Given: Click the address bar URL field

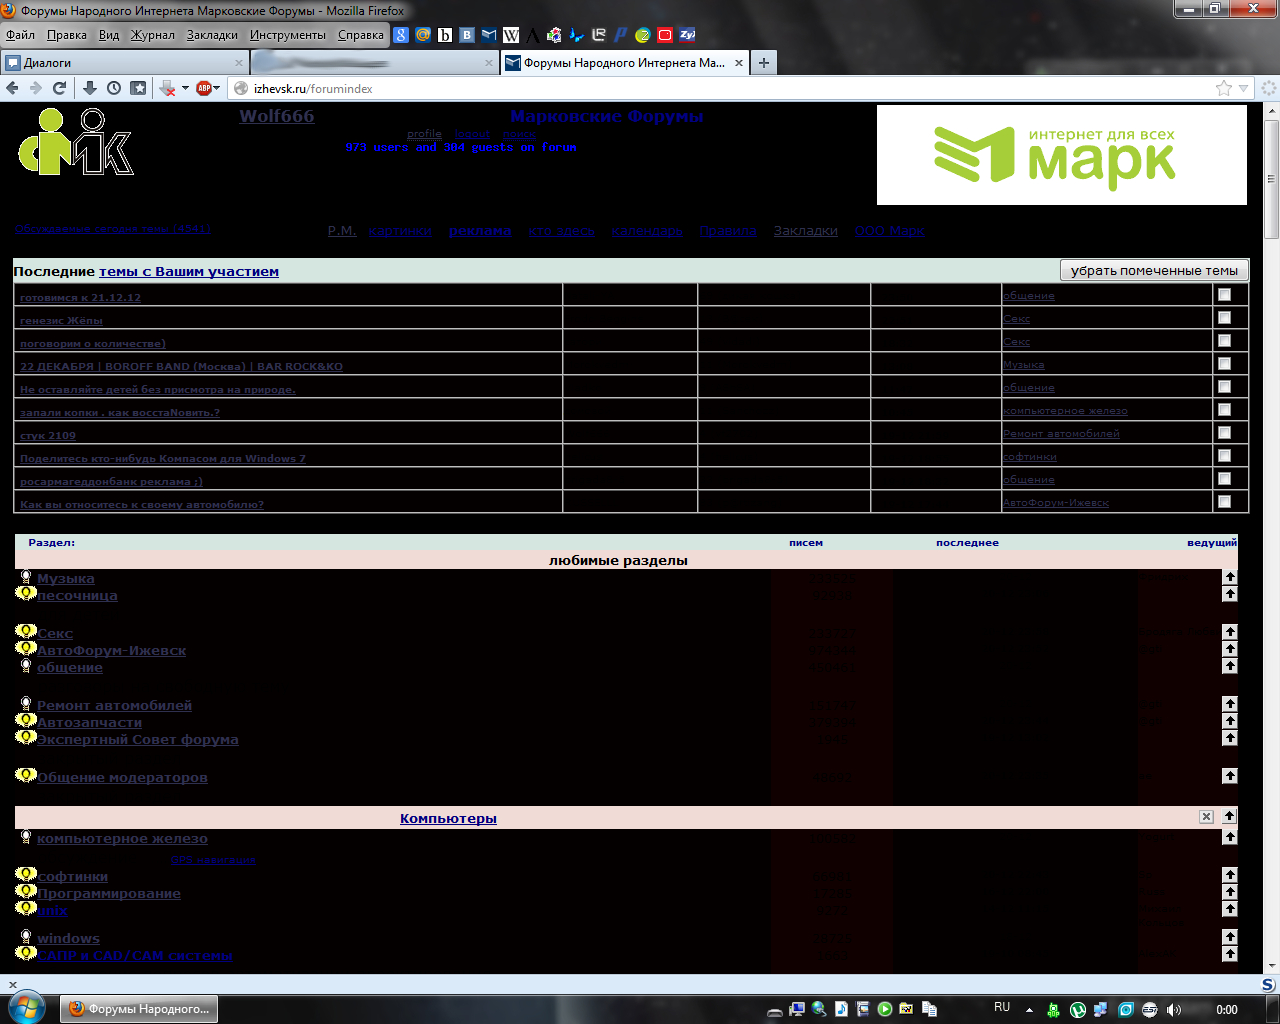Looking at the screenshot, I should pyautogui.click(x=700, y=89).
